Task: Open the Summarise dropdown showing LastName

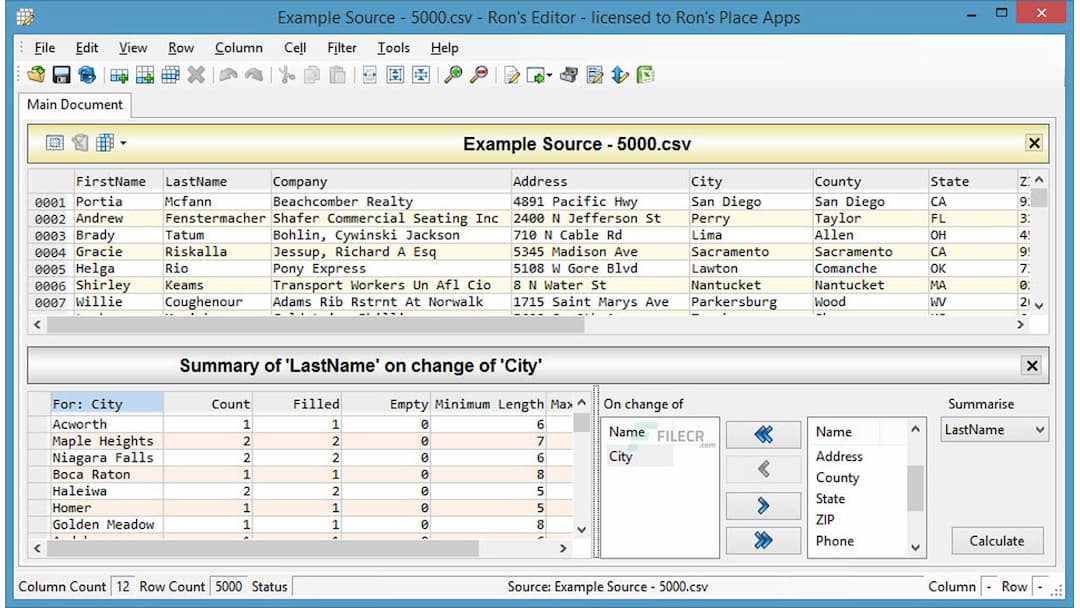Action: pos(994,429)
